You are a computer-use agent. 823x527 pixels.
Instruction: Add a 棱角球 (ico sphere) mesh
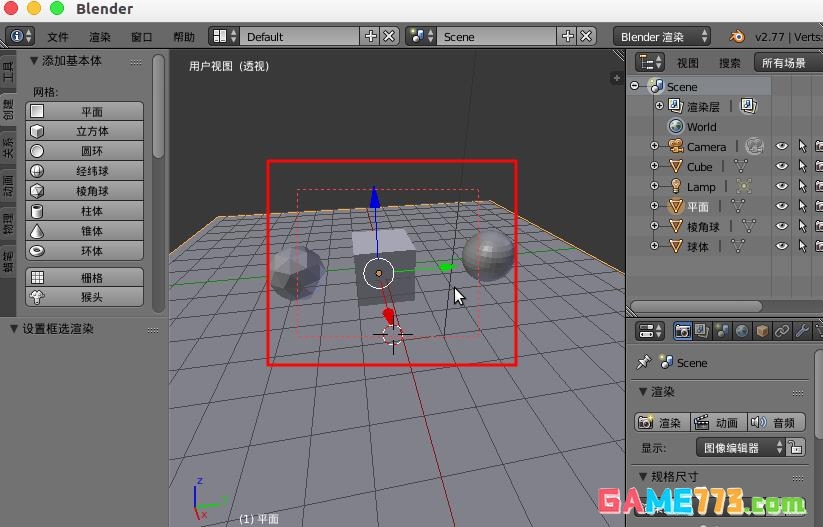[85, 191]
